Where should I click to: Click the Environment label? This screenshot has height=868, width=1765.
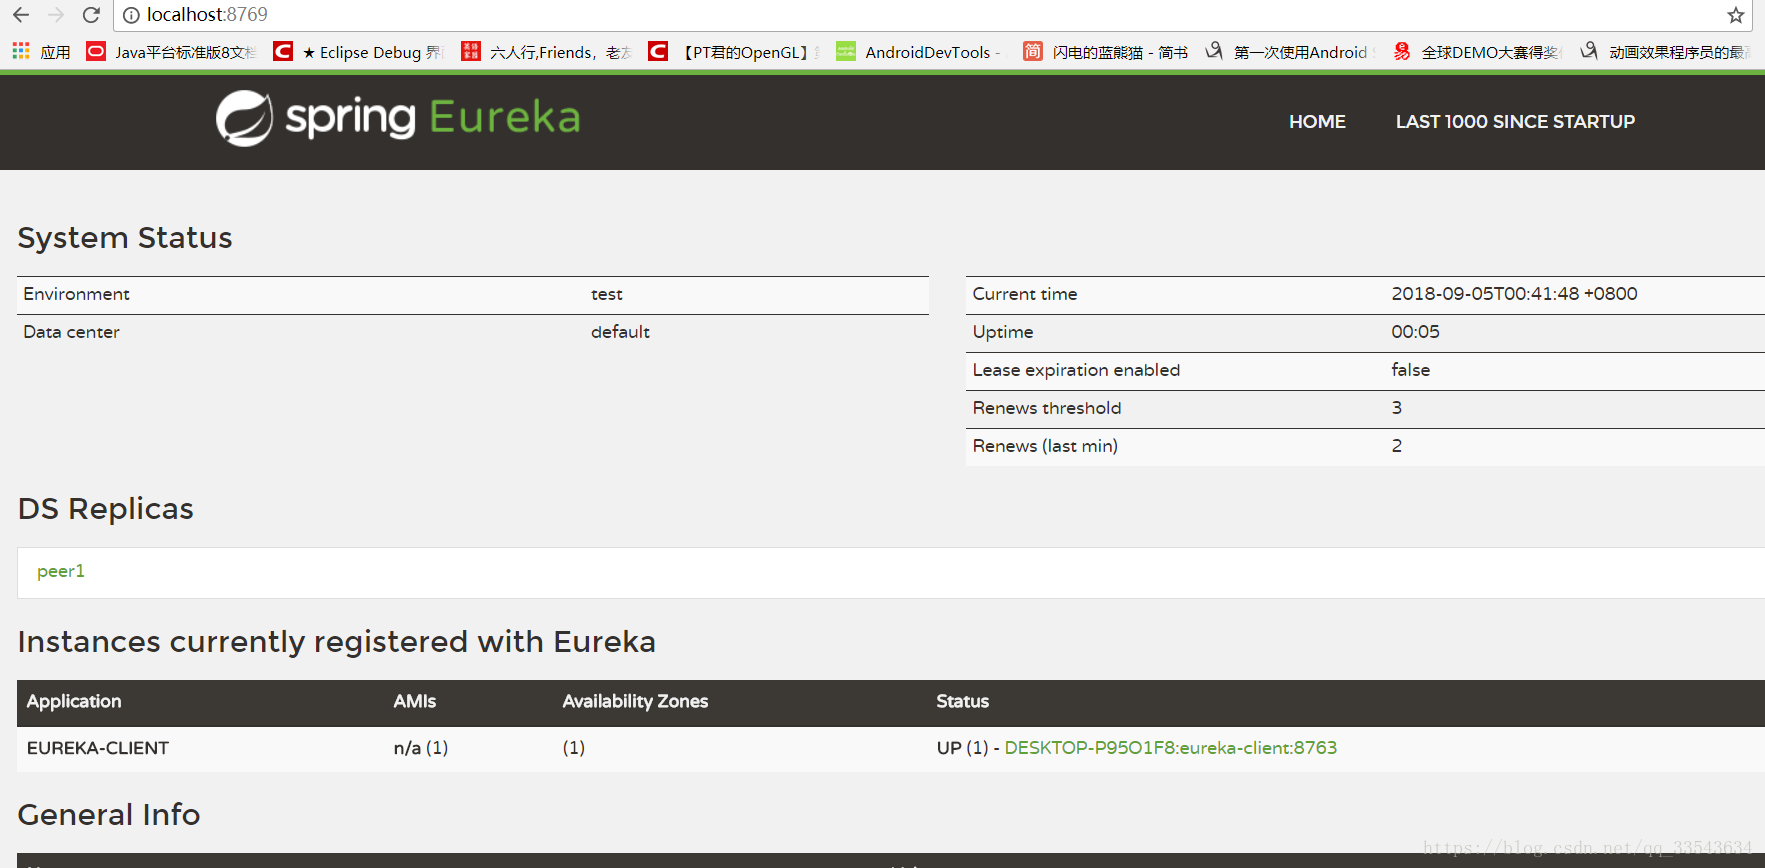(x=76, y=294)
